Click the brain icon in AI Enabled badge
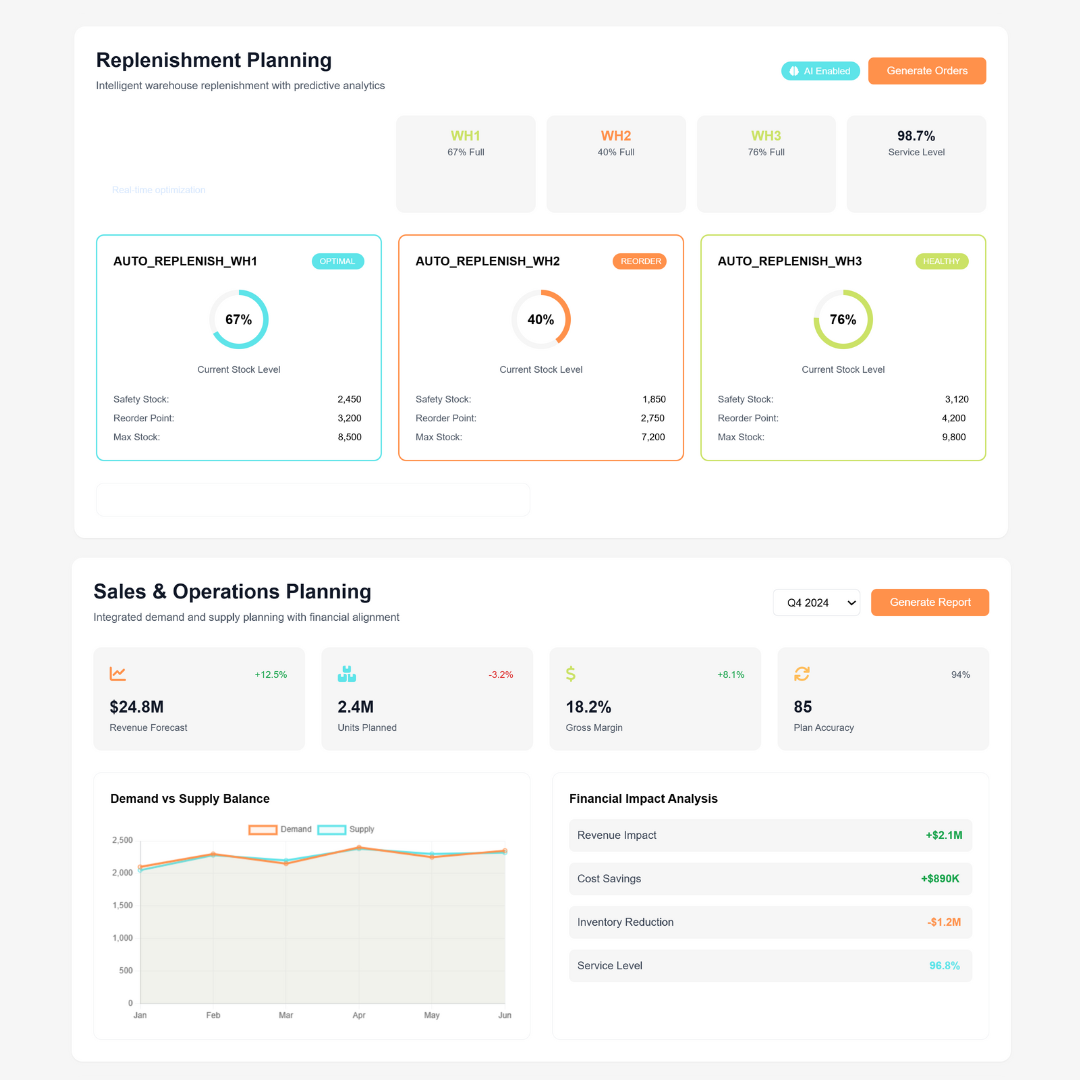Image resolution: width=1080 pixels, height=1080 pixels. pyautogui.click(x=795, y=71)
